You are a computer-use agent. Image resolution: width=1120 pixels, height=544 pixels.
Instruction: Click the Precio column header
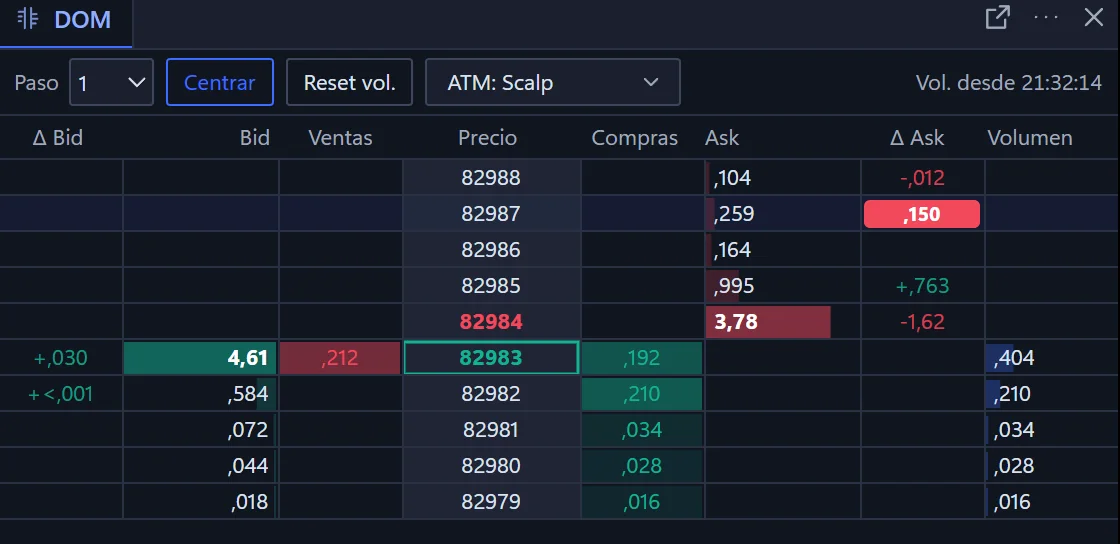(x=488, y=138)
